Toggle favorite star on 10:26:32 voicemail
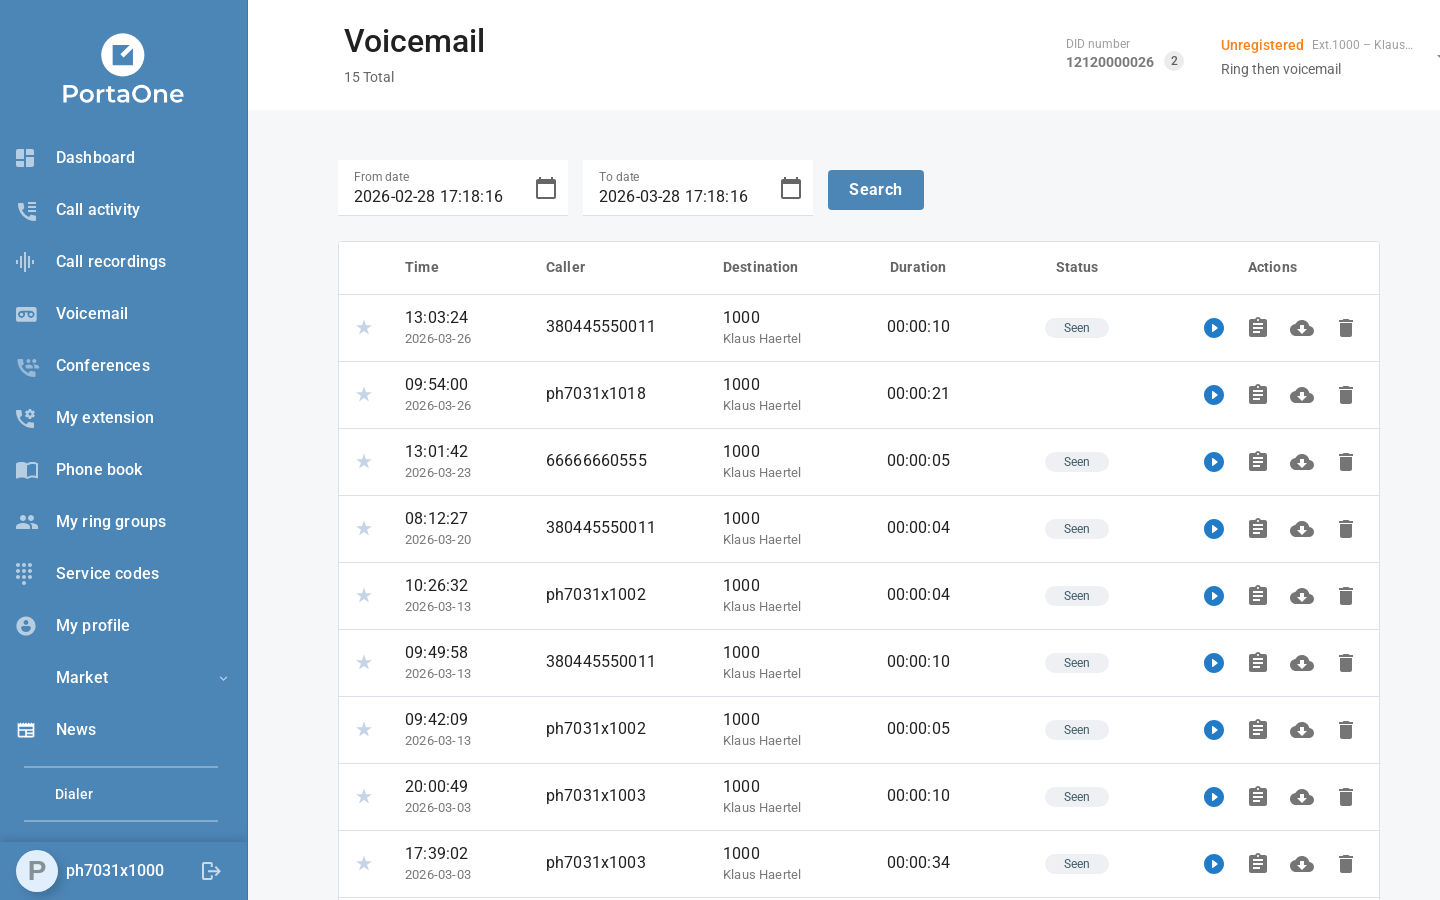 tap(364, 596)
